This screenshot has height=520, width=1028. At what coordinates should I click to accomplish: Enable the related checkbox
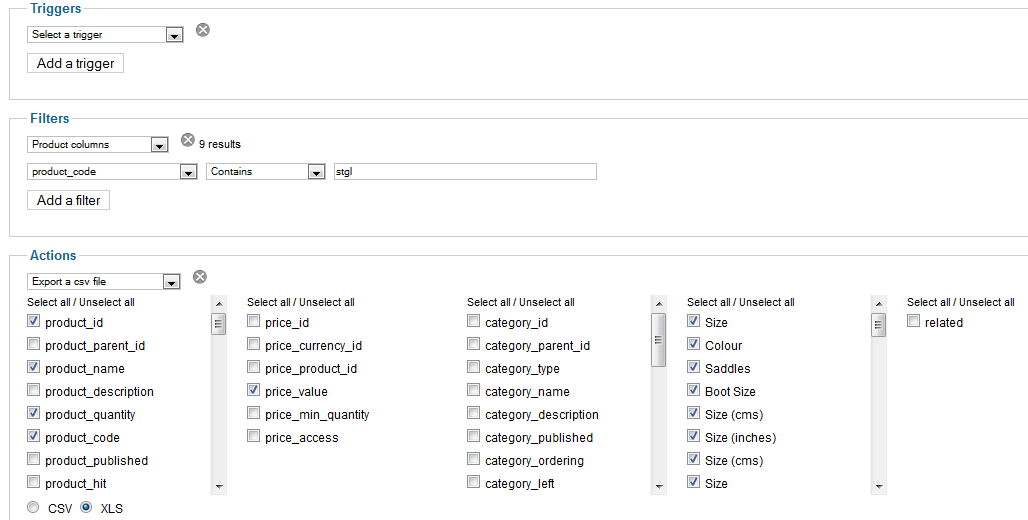[x=913, y=321]
